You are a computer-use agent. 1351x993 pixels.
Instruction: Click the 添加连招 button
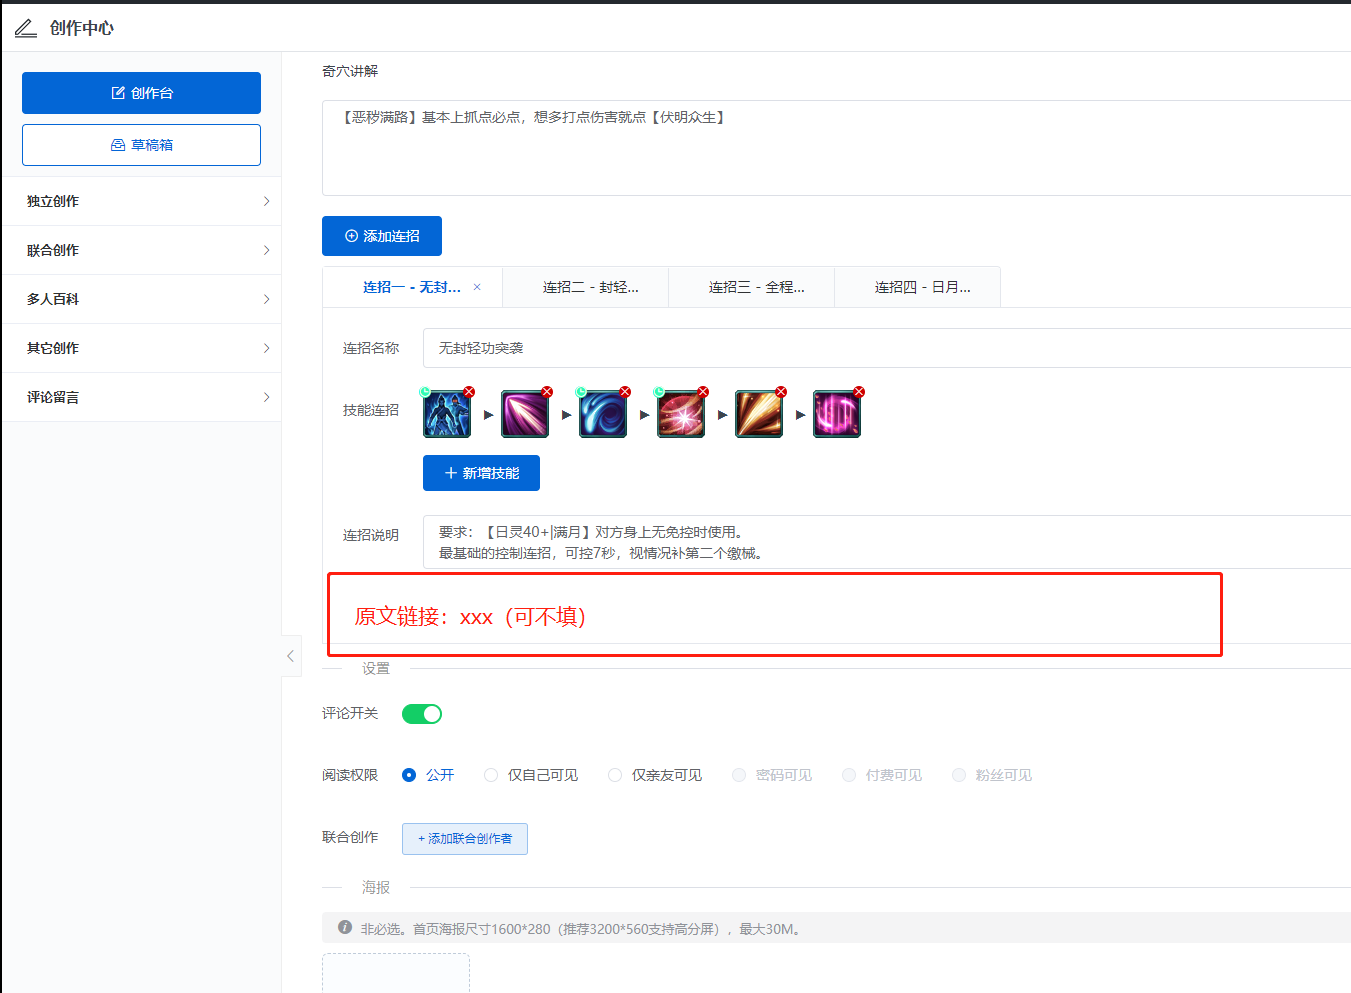[x=382, y=236]
